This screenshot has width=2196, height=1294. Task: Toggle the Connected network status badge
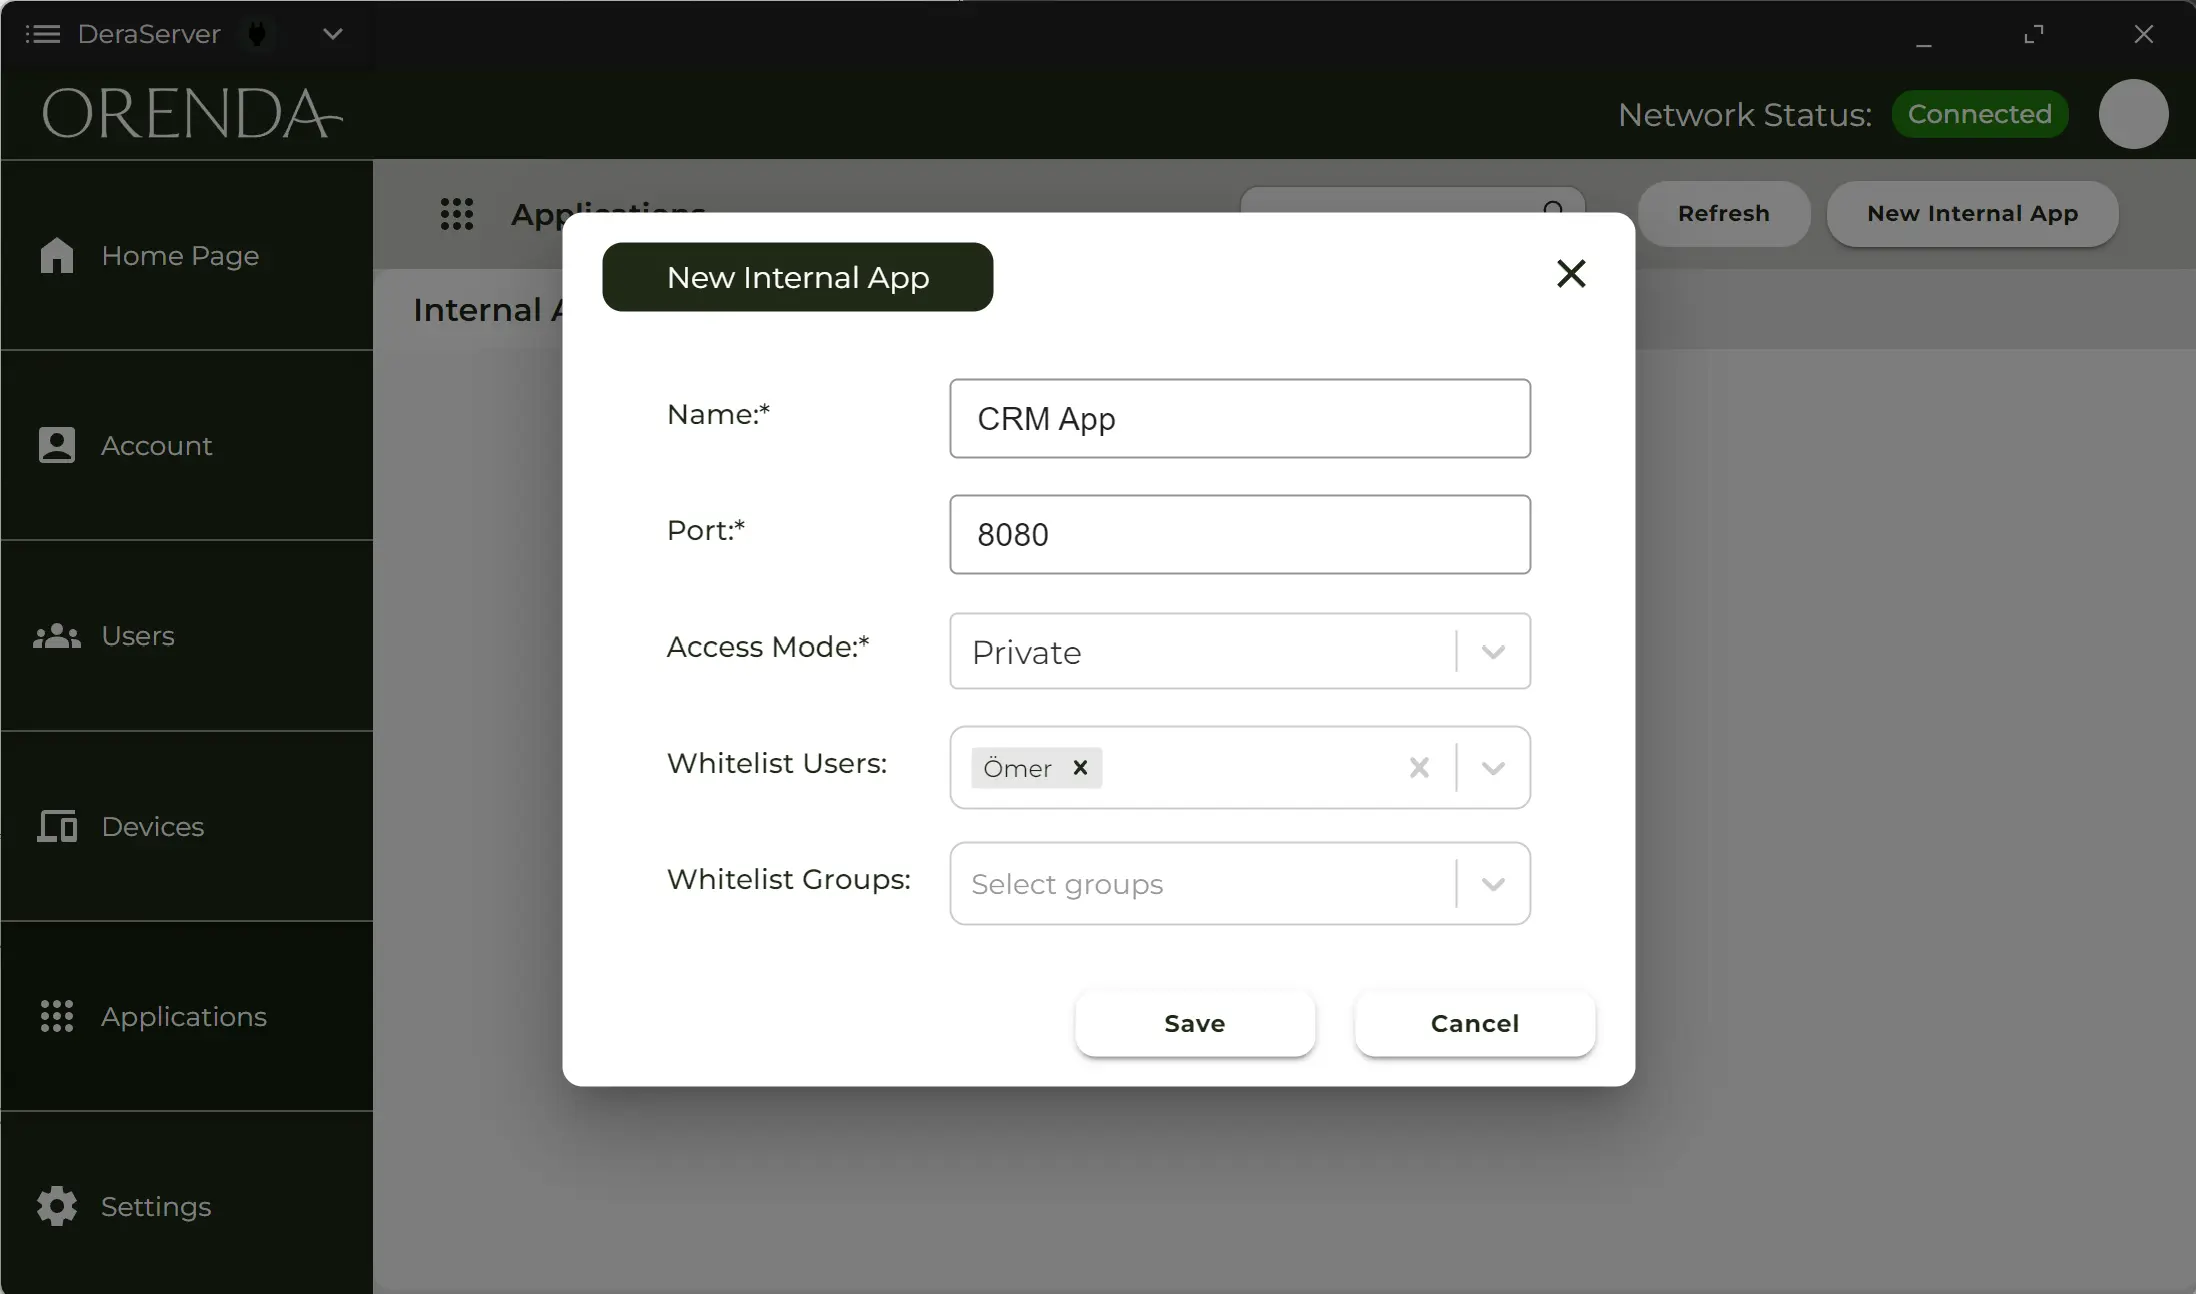1979,113
